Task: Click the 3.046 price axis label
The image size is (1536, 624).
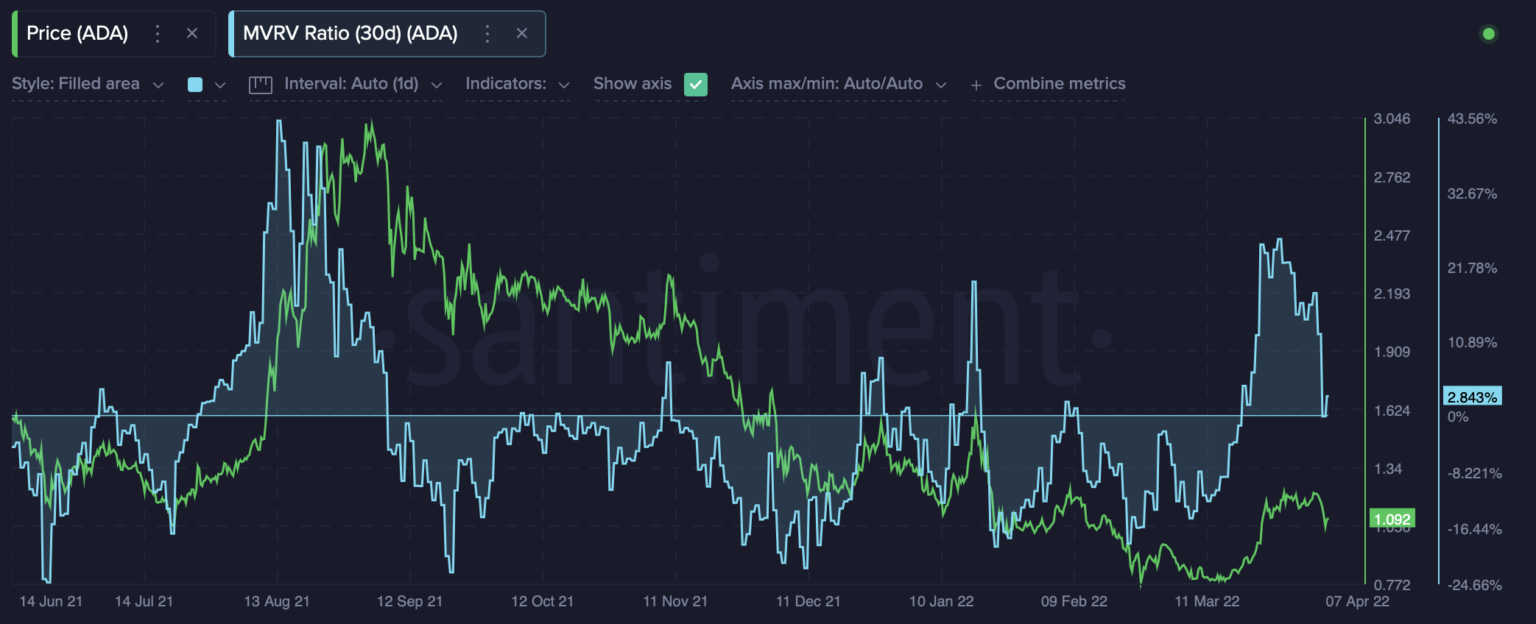Action: [1392, 118]
